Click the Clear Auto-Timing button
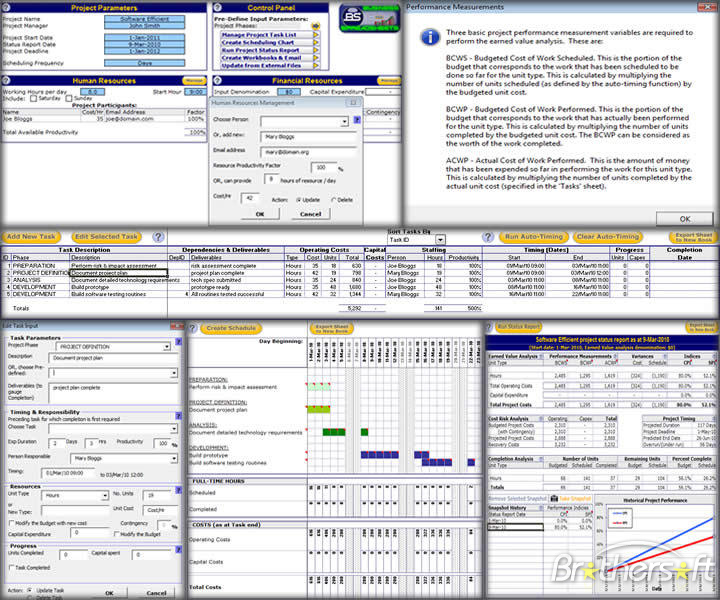The width and height of the screenshot is (720, 600). coord(608,237)
